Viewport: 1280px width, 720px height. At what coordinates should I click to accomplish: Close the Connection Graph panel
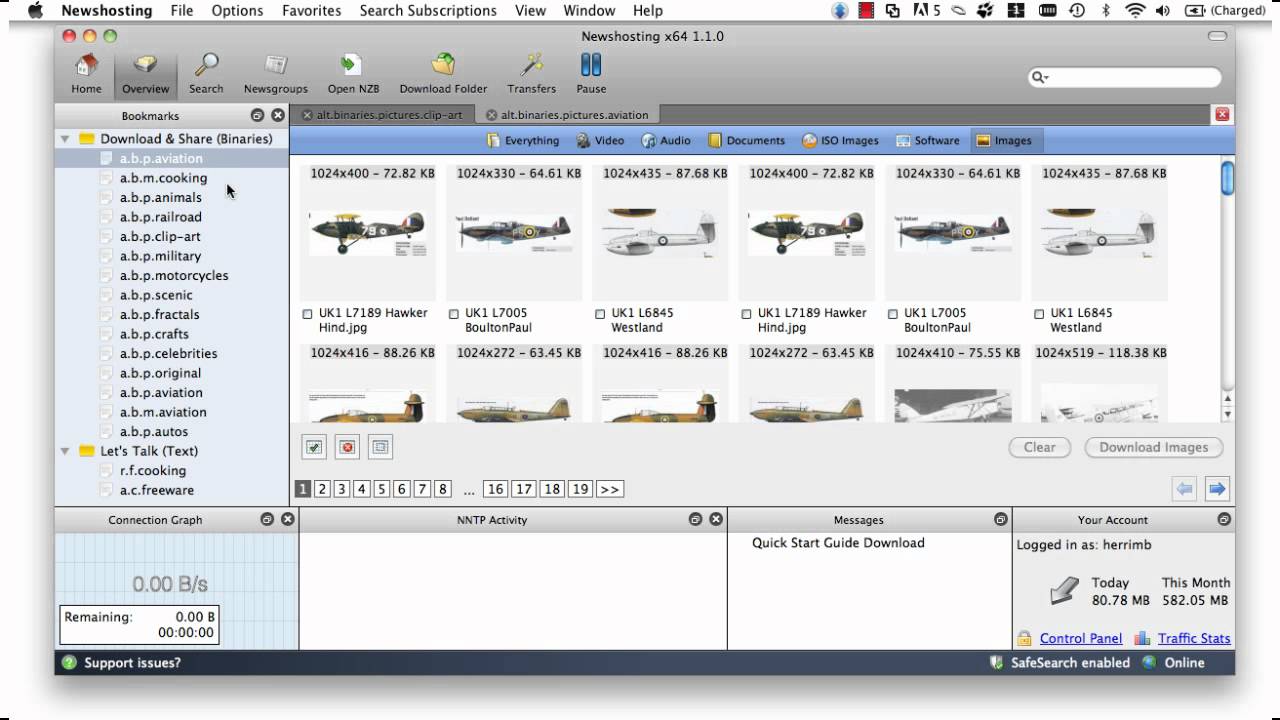[287, 519]
